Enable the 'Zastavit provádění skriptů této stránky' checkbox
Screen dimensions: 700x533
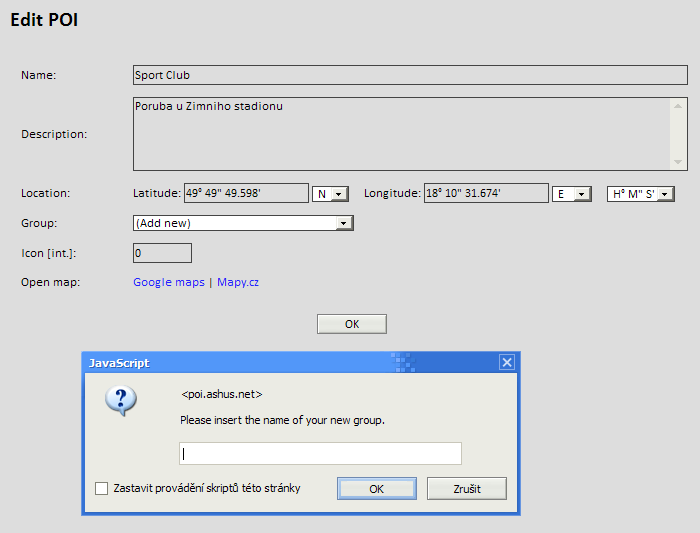(101, 488)
